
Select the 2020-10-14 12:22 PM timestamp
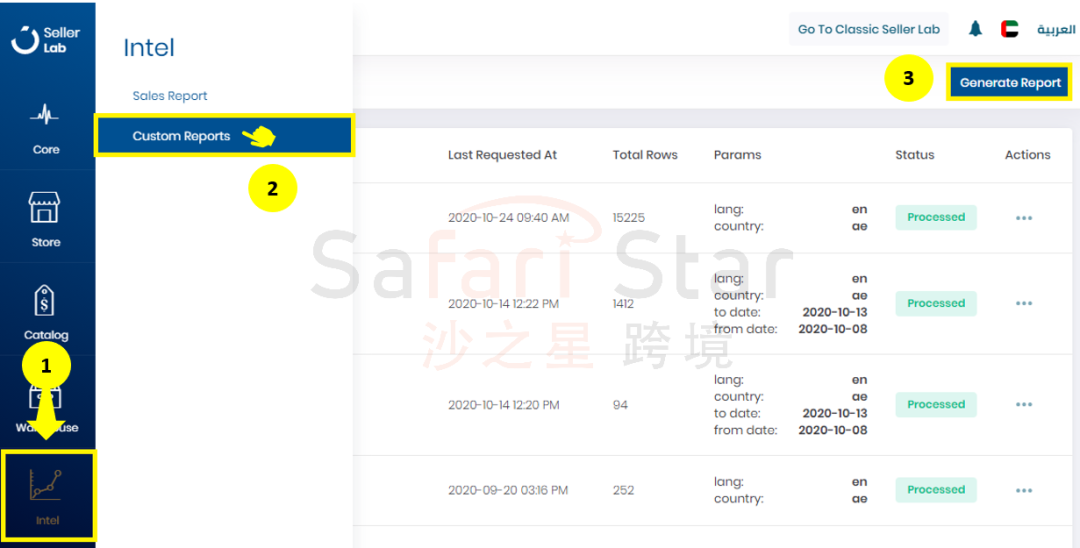point(503,304)
